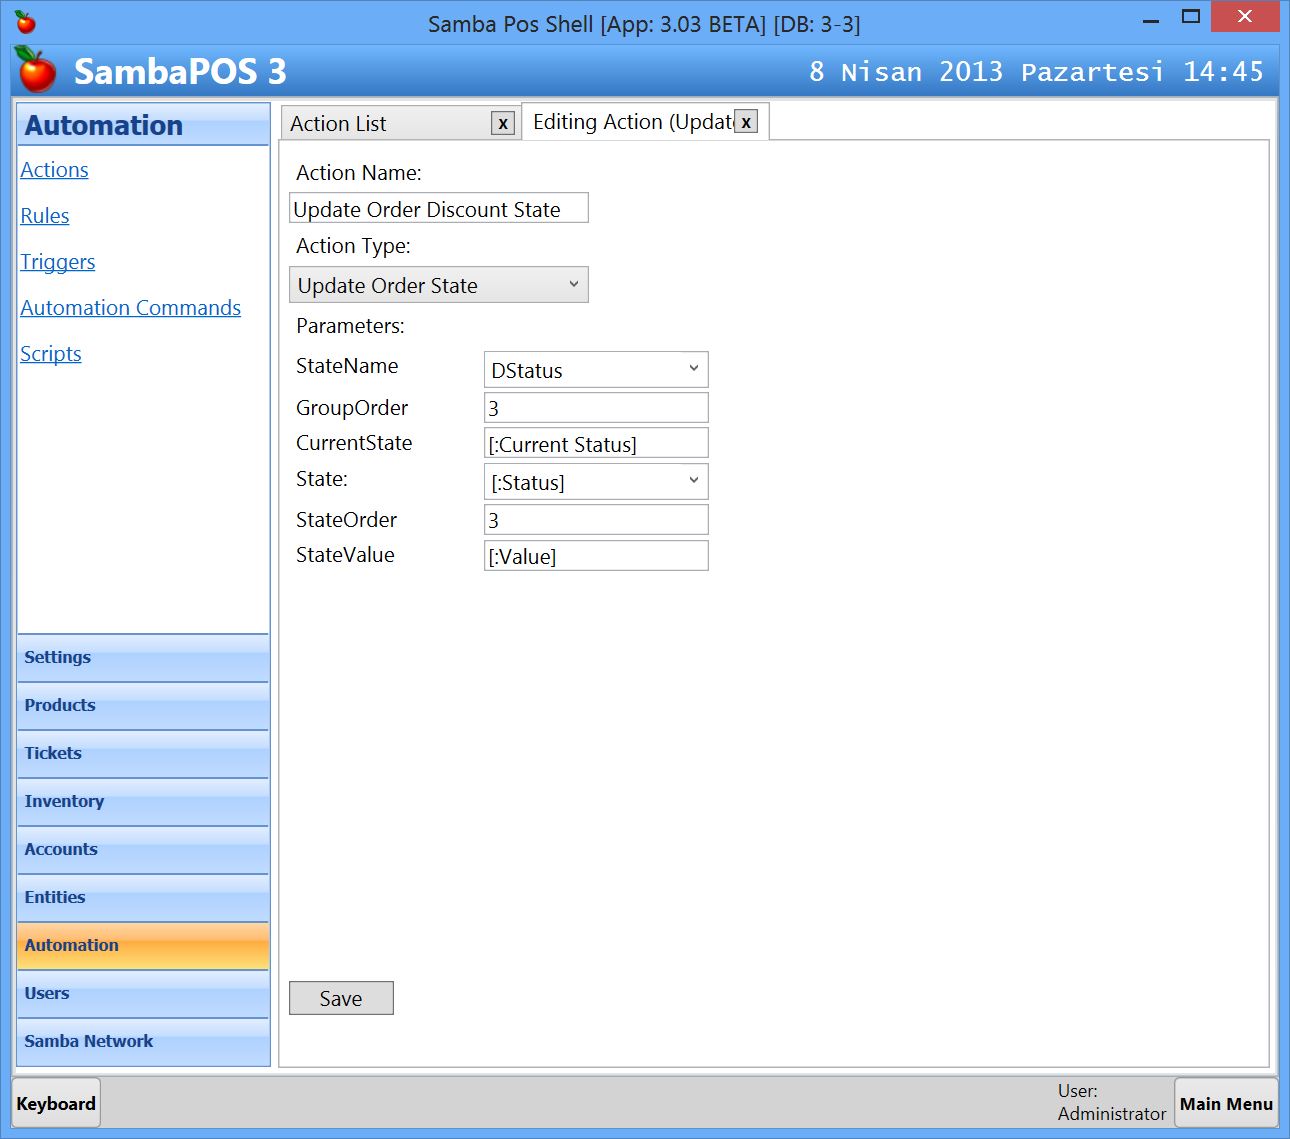Open the Rules link
The image size is (1290, 1139).
click(45, 216)
